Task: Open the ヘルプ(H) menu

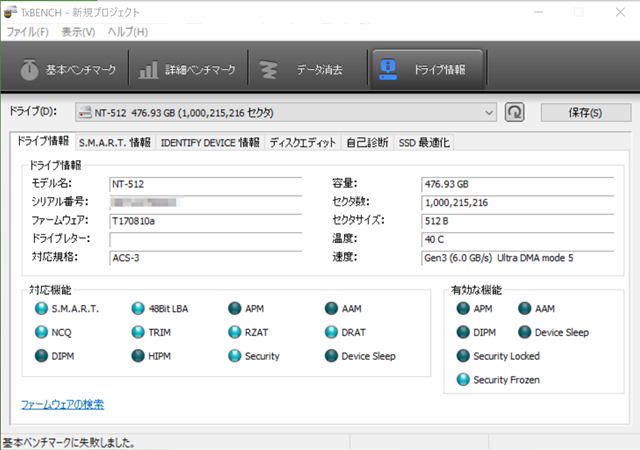Action: coord(128,32)
